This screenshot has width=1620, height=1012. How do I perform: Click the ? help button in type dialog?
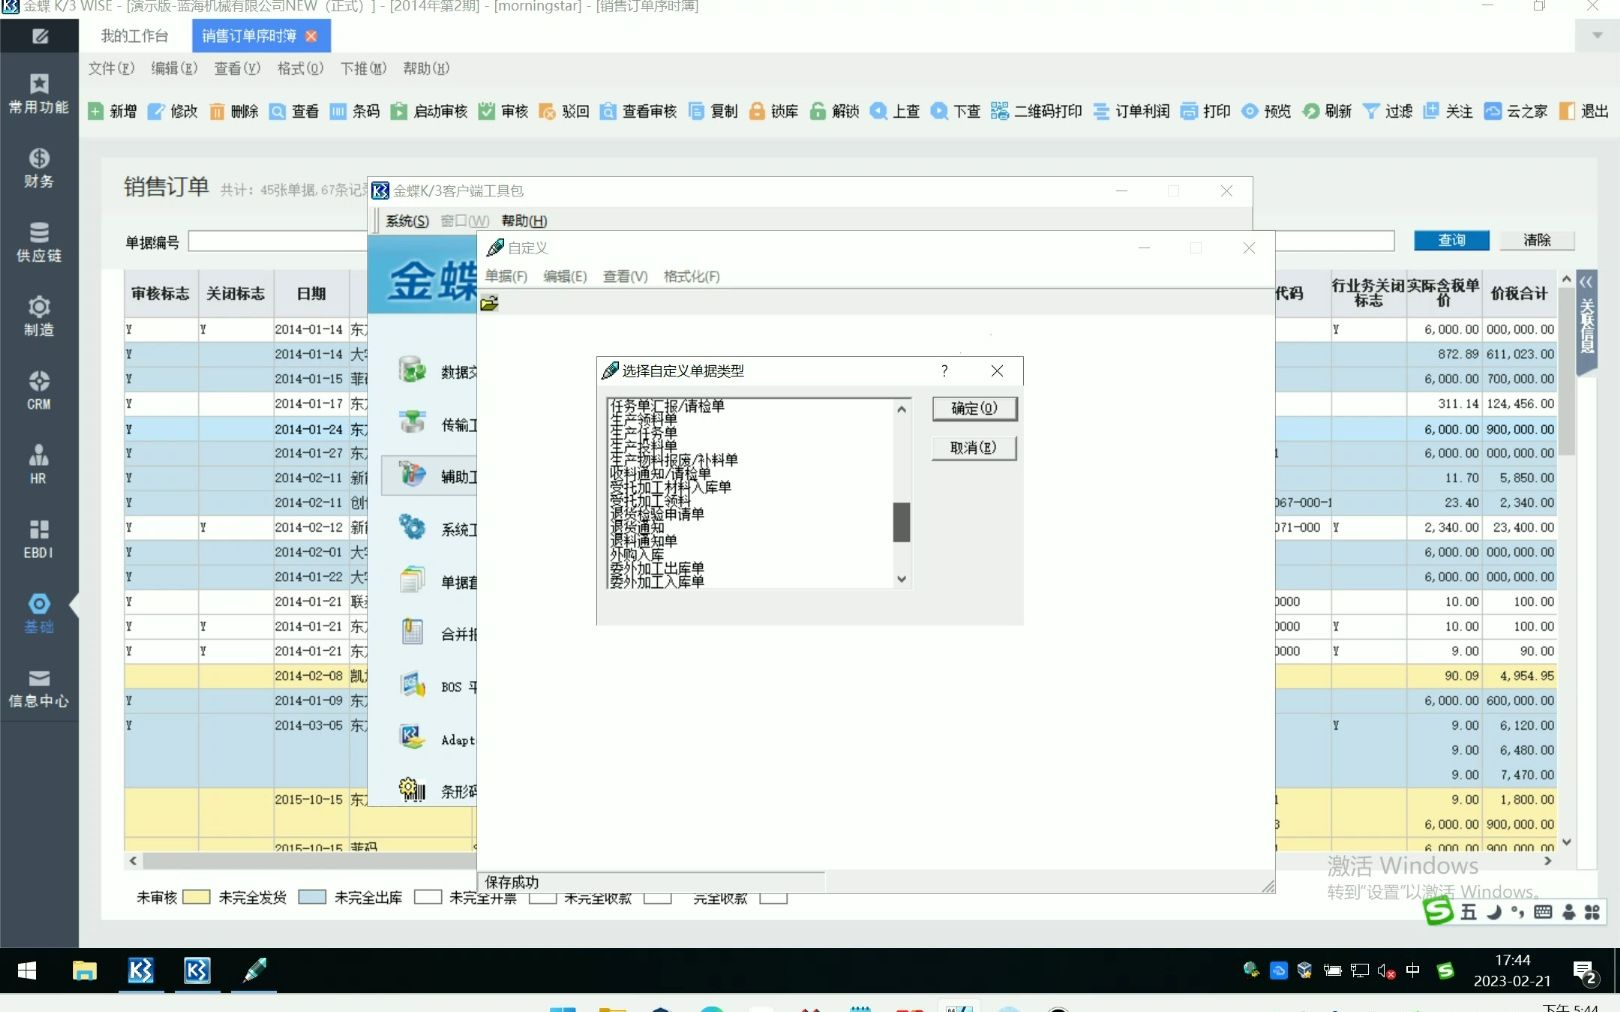coord(944,370)
